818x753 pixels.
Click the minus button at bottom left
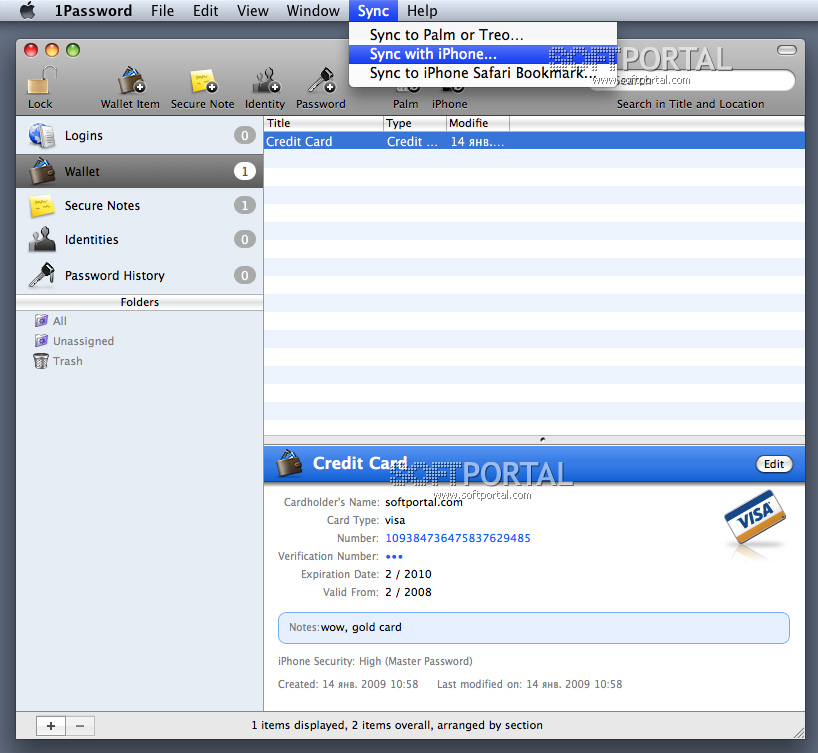point(80,726)
